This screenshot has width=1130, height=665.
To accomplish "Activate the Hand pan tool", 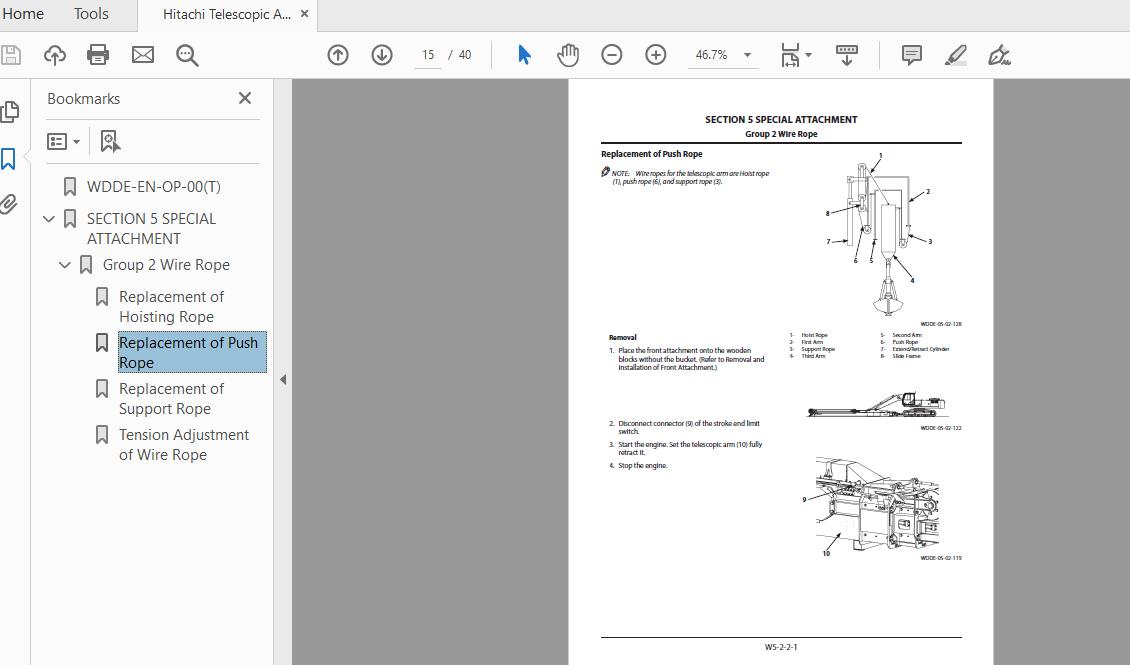I will (568, 55).
